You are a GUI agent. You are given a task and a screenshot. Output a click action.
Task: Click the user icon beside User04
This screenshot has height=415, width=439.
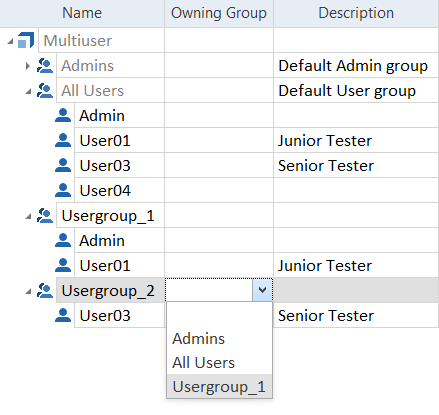63,190
